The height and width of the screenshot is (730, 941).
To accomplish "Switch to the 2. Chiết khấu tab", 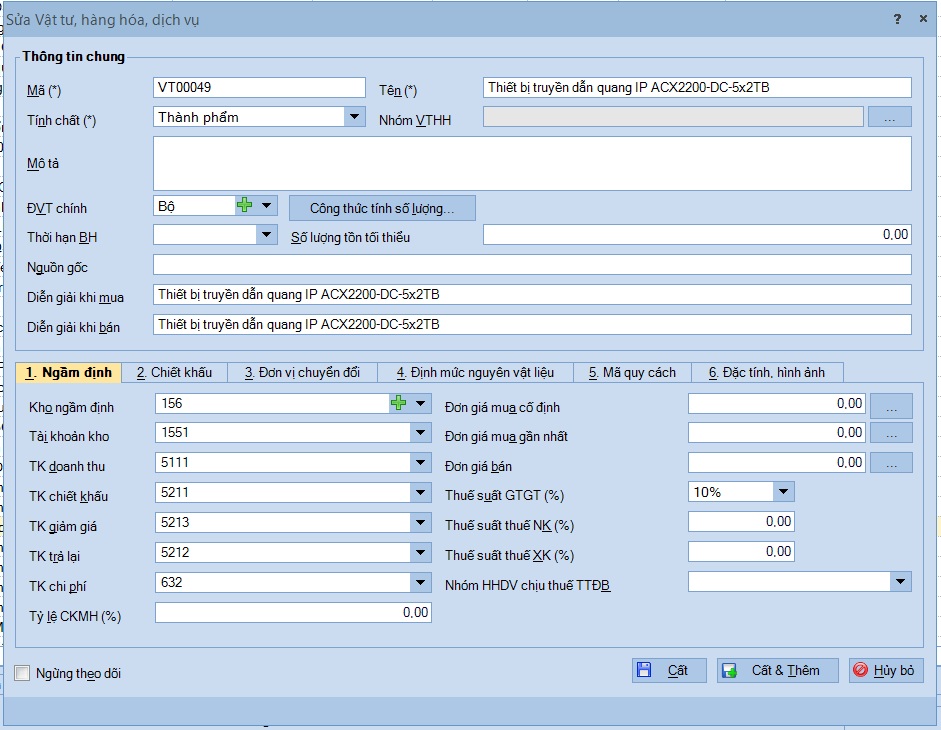I will [x=174, y=372].
